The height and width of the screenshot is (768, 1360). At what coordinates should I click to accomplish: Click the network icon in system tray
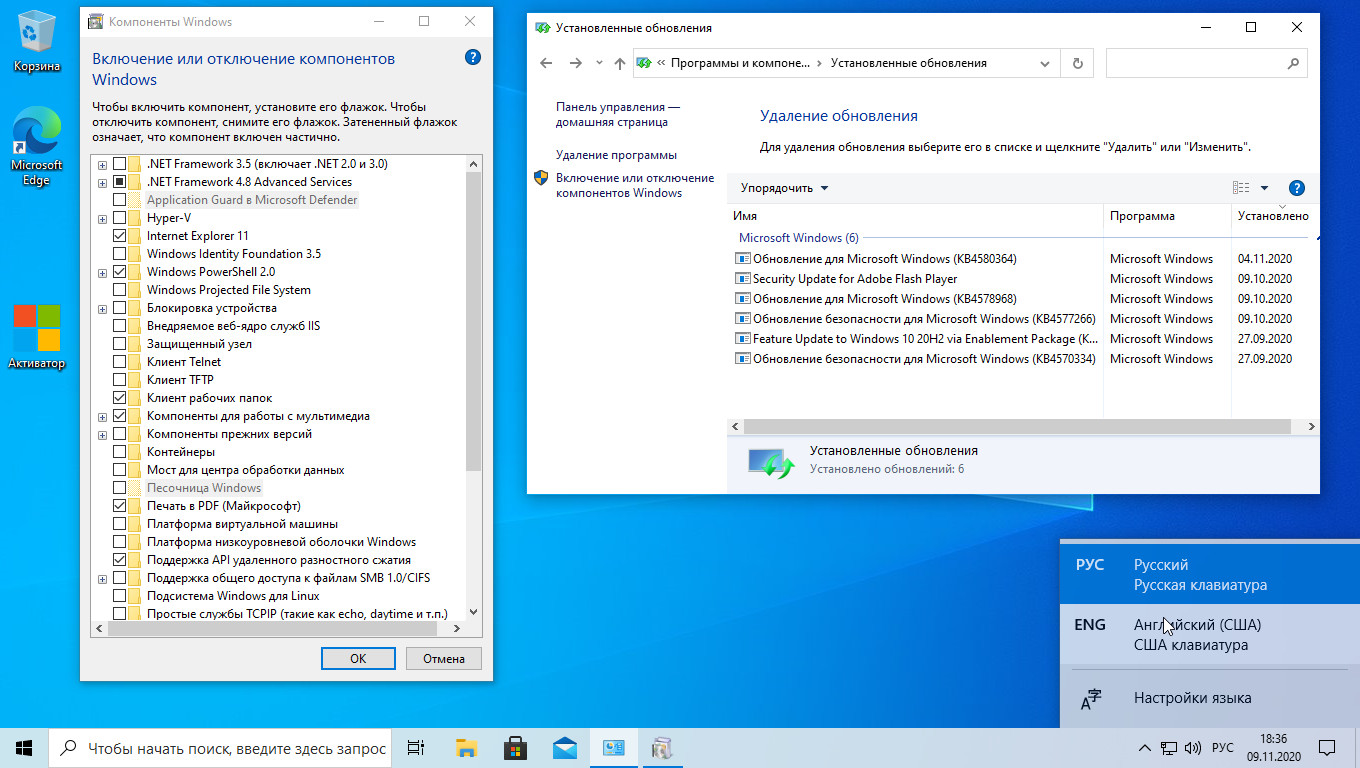click(1169, 748)
